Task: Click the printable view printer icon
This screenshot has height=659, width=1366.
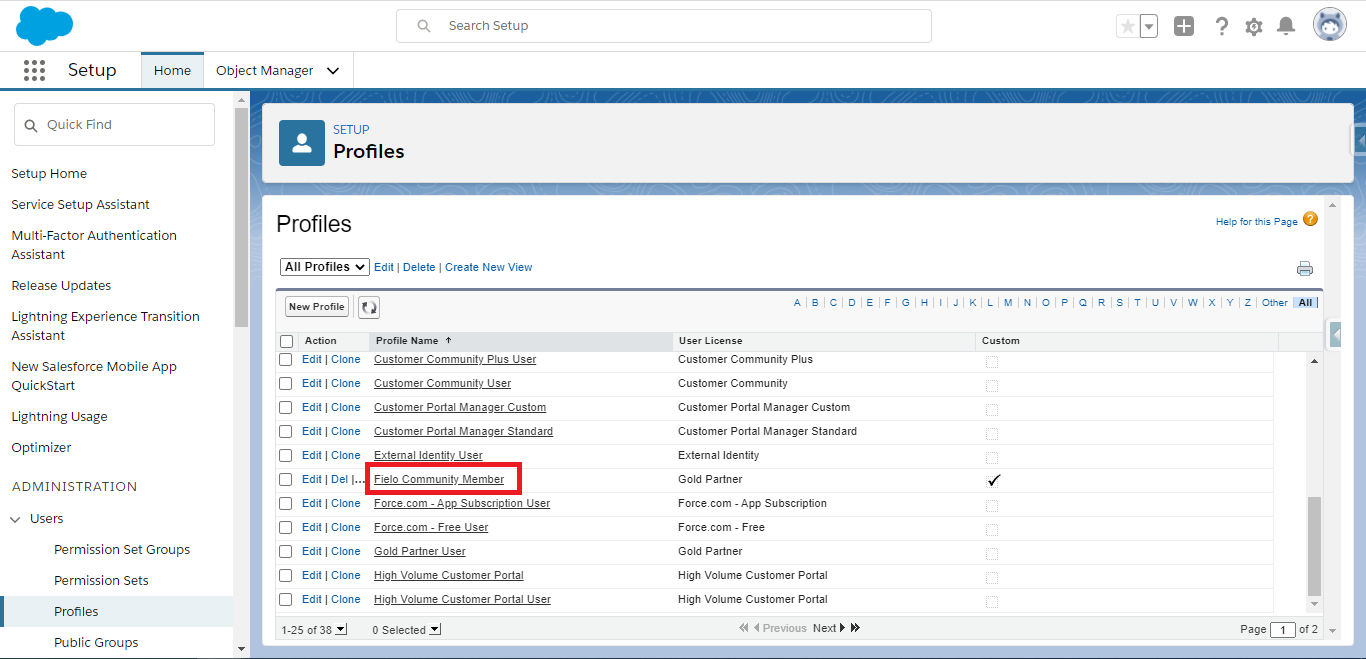Action: (1305, 268)
